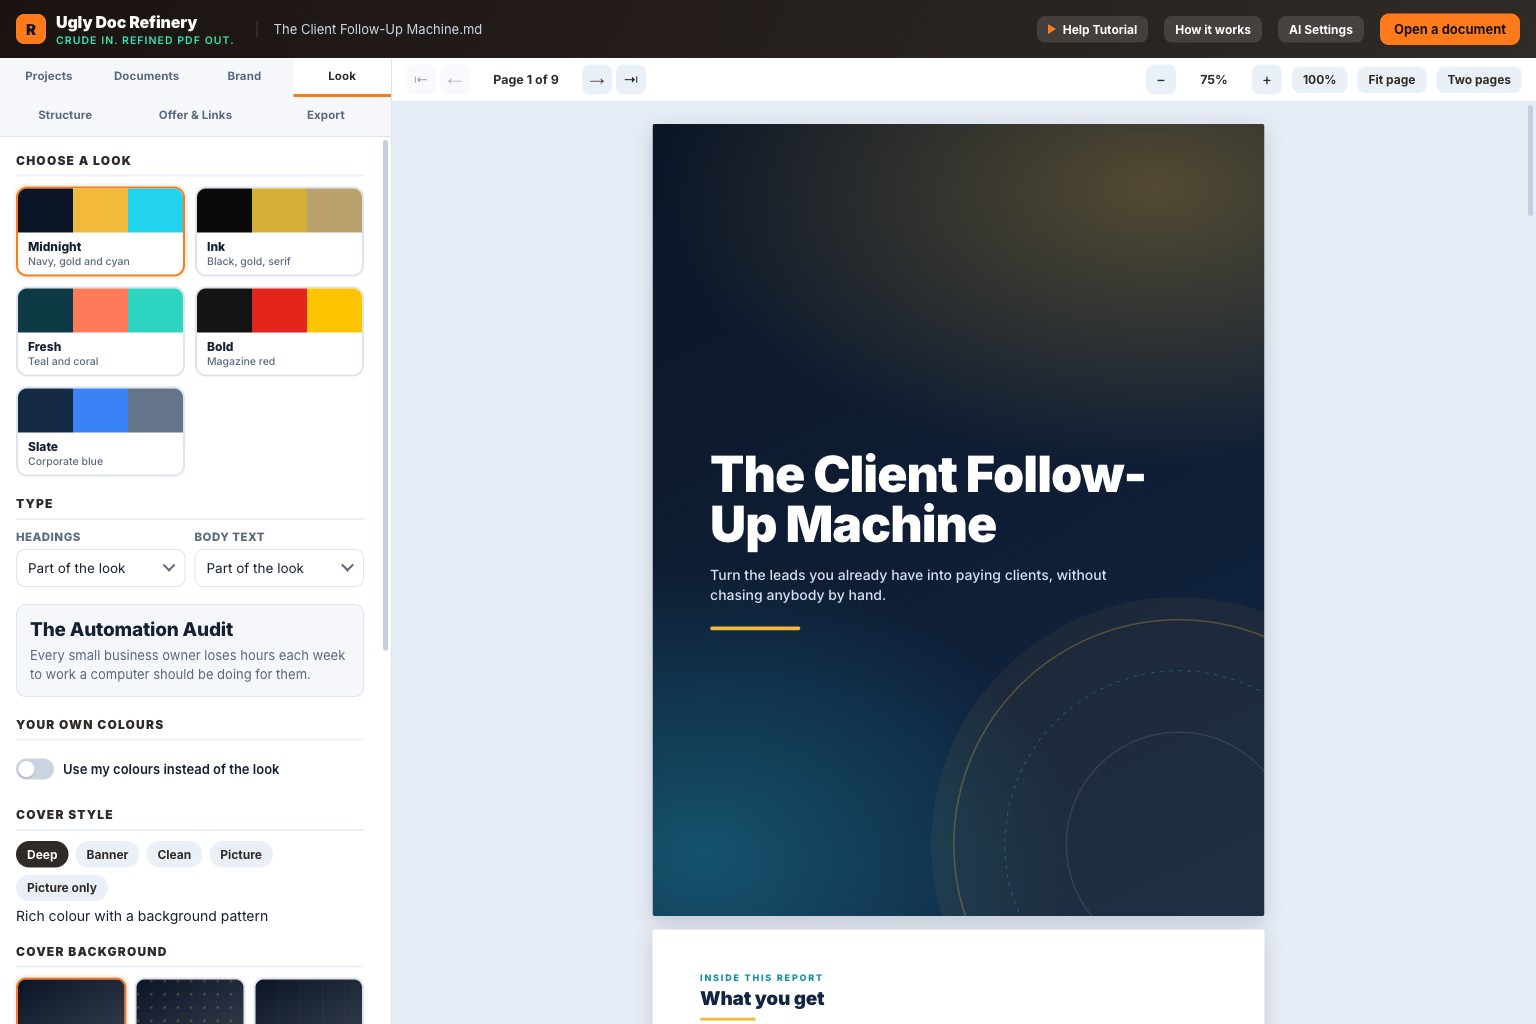This screenshot has width=1536, height=1024.
Task: Switch to the Documents tab
Action: [146, 76]
